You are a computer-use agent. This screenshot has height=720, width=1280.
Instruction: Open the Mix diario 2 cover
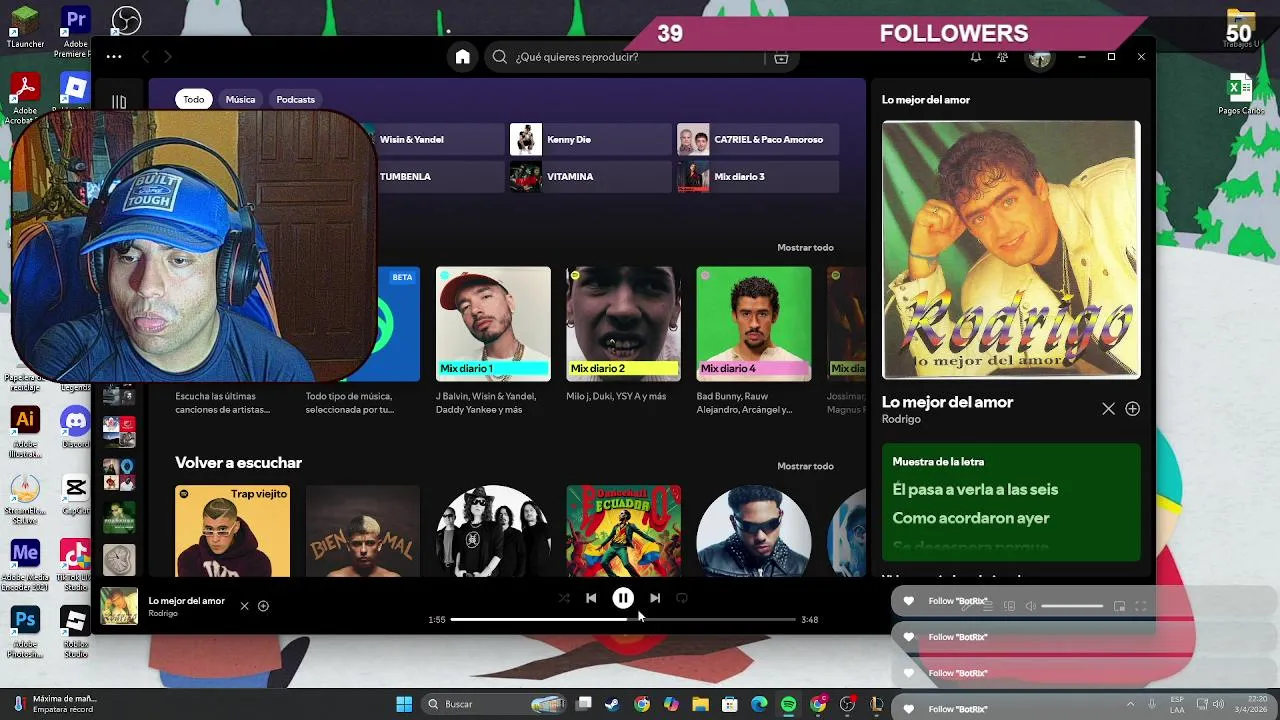click(x=623, y=324)
